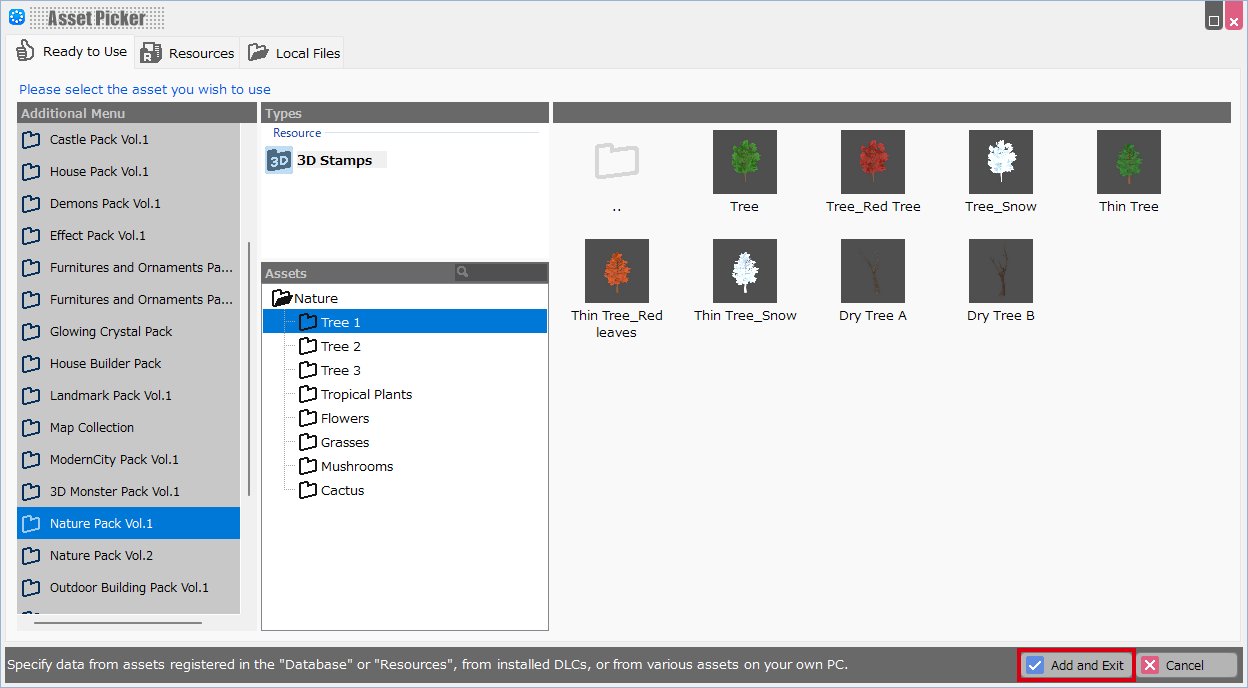Select Nature Pack Vol.2 in Additional Menu
Image resolution: width=1248 pixels, height=688 pixels.
pyautogui.click(x=101, y=555)
